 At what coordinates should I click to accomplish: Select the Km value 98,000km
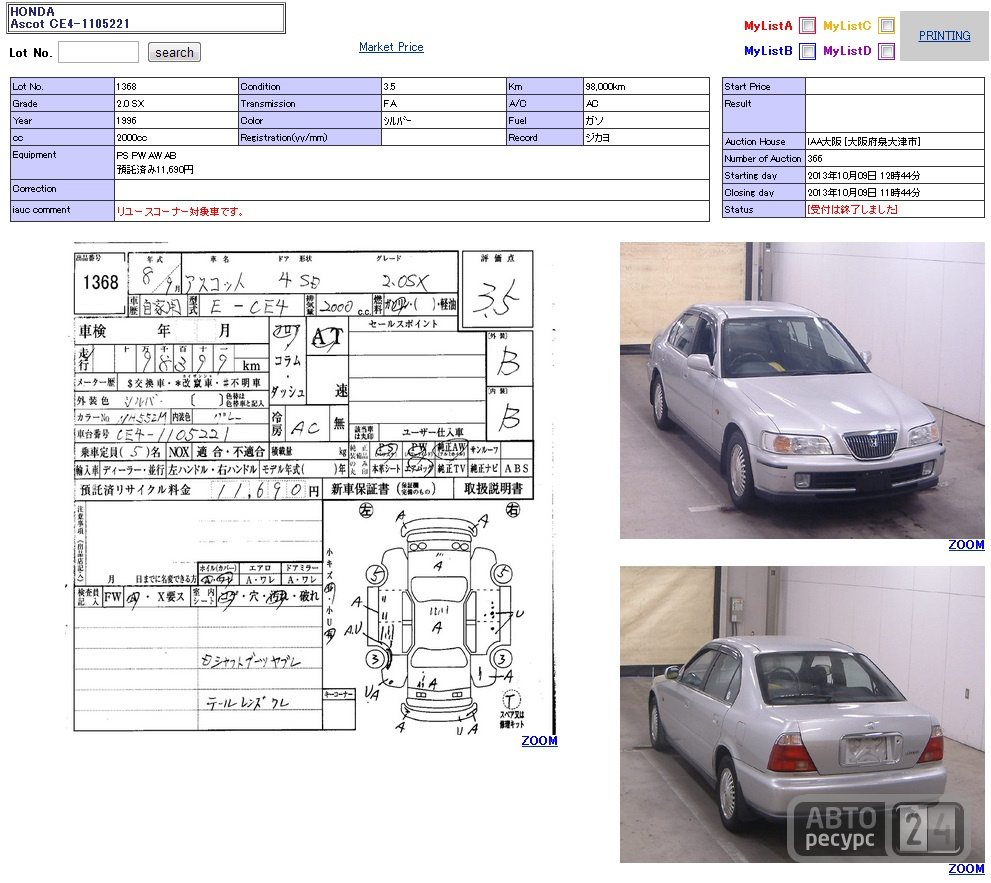point(605,87)
